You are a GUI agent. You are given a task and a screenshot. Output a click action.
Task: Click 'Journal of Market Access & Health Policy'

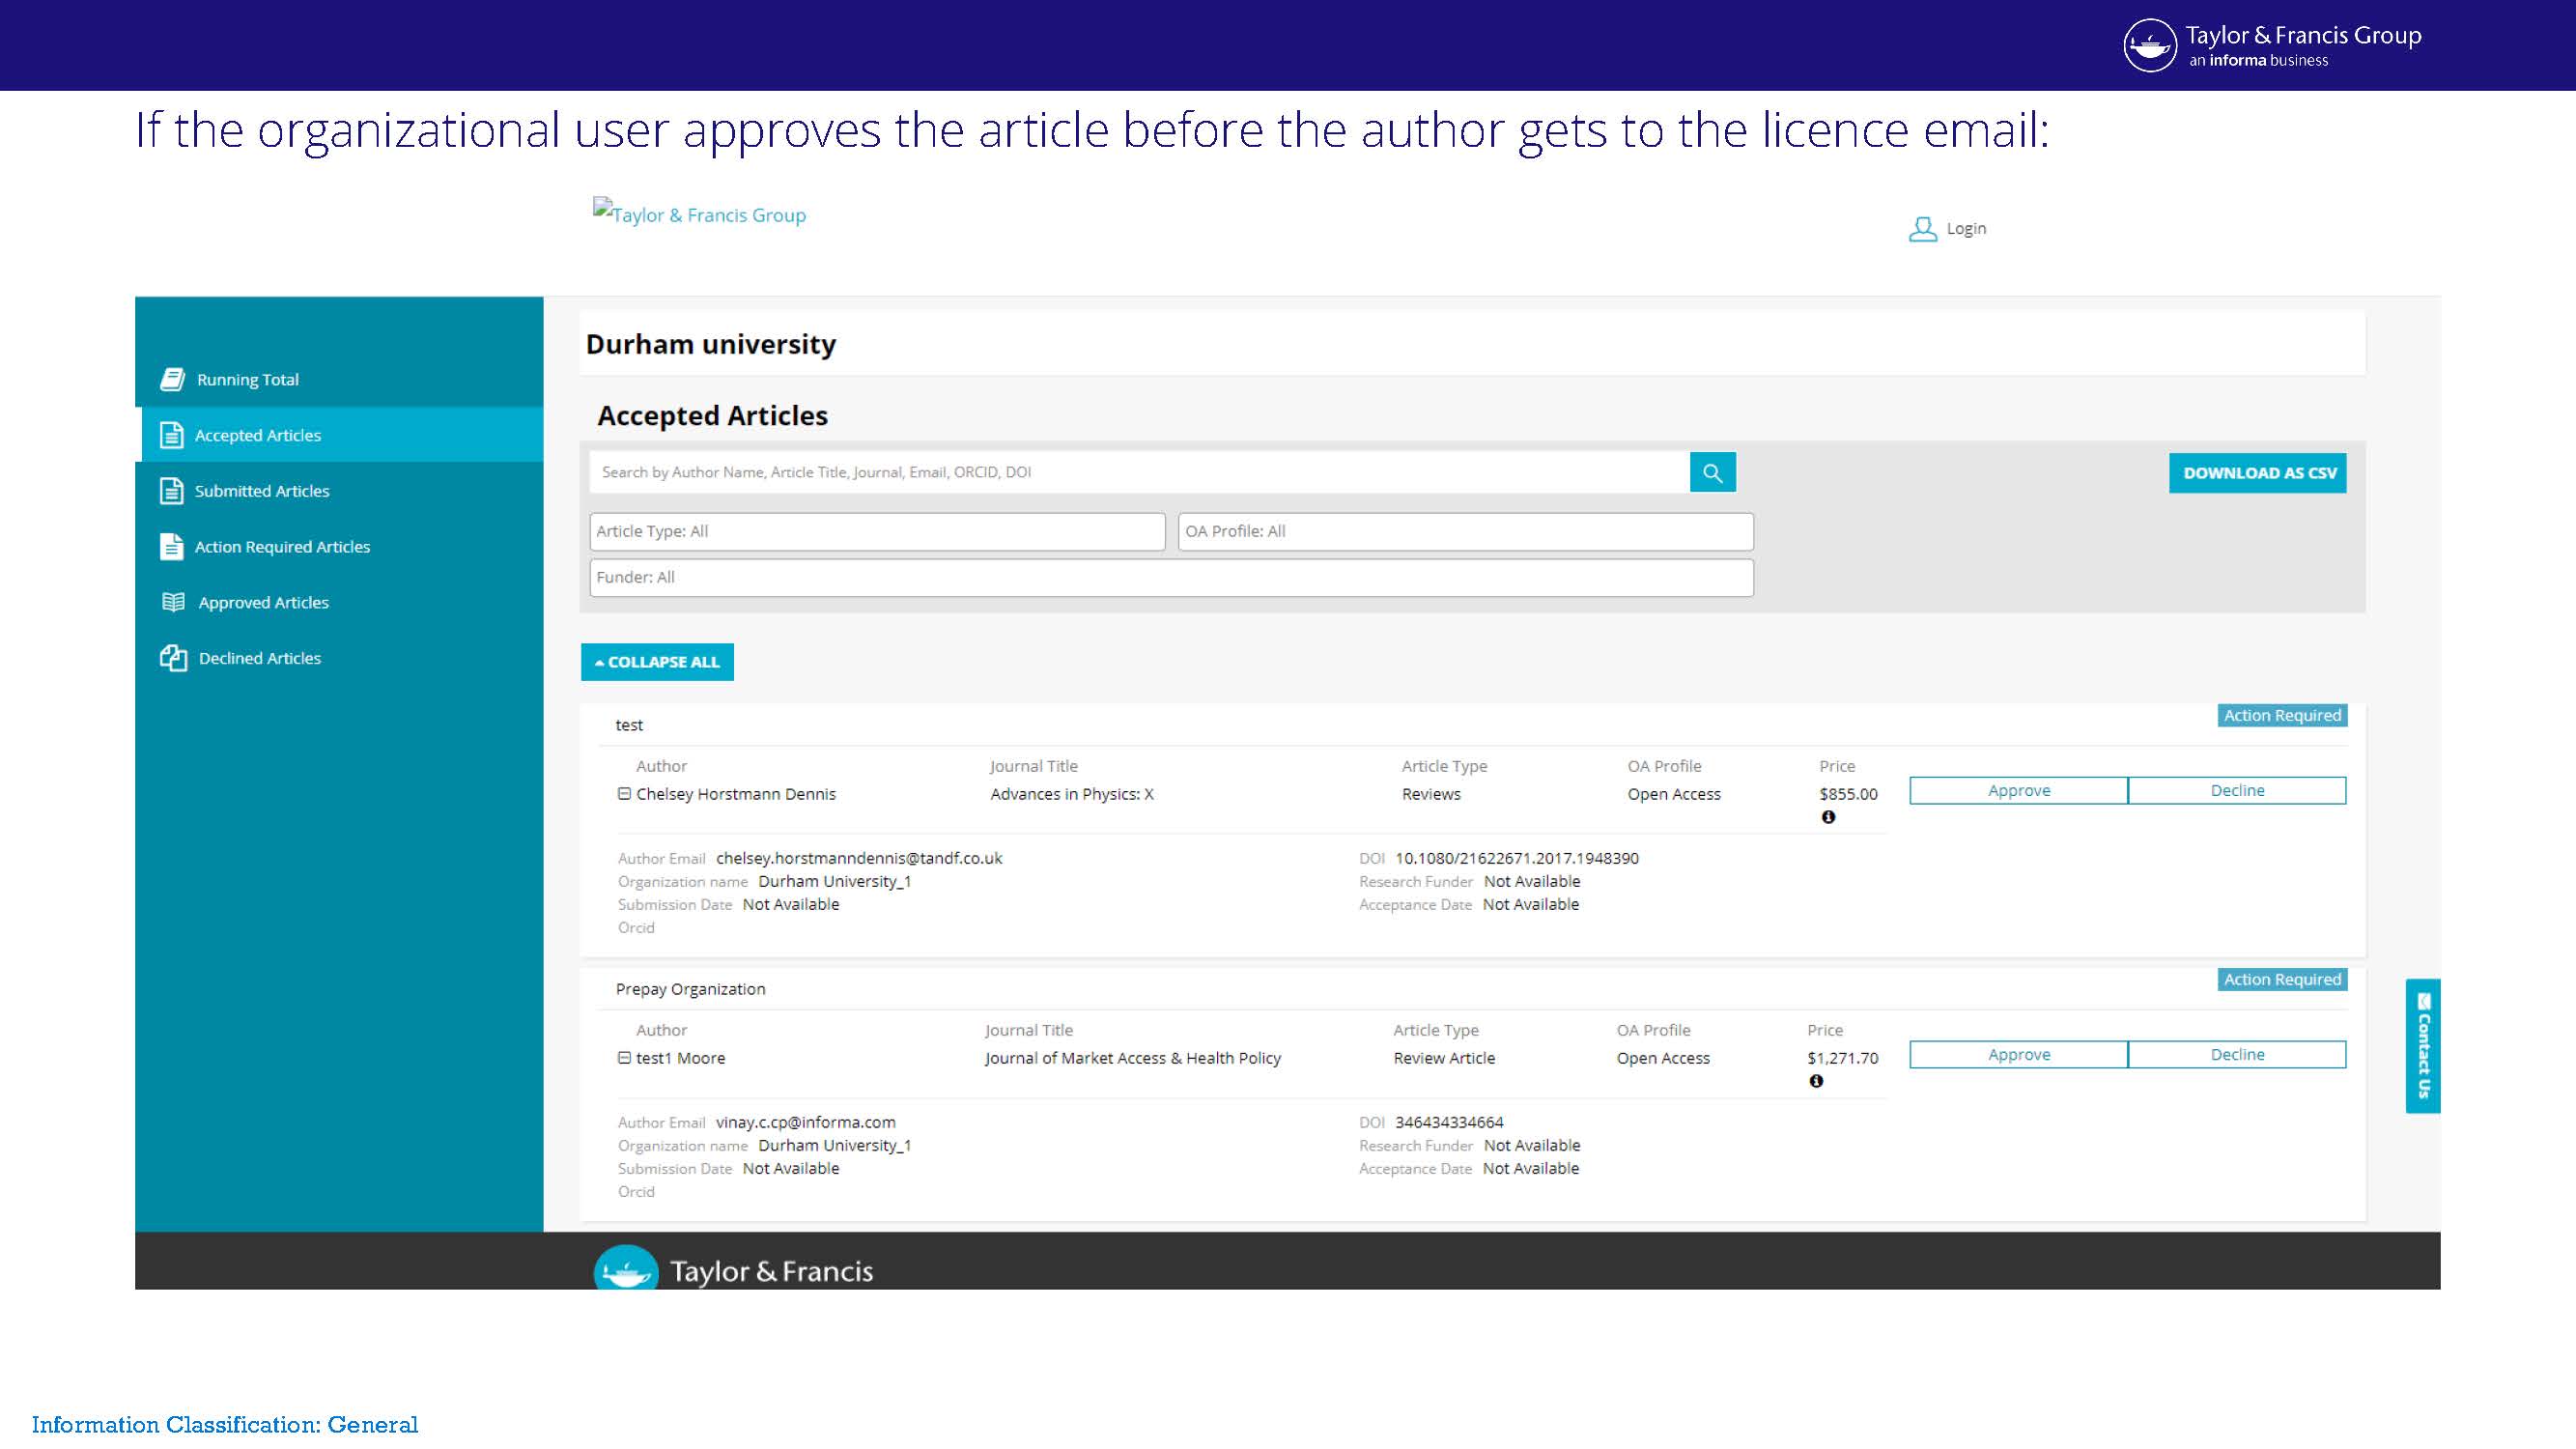(1132, 1058)
